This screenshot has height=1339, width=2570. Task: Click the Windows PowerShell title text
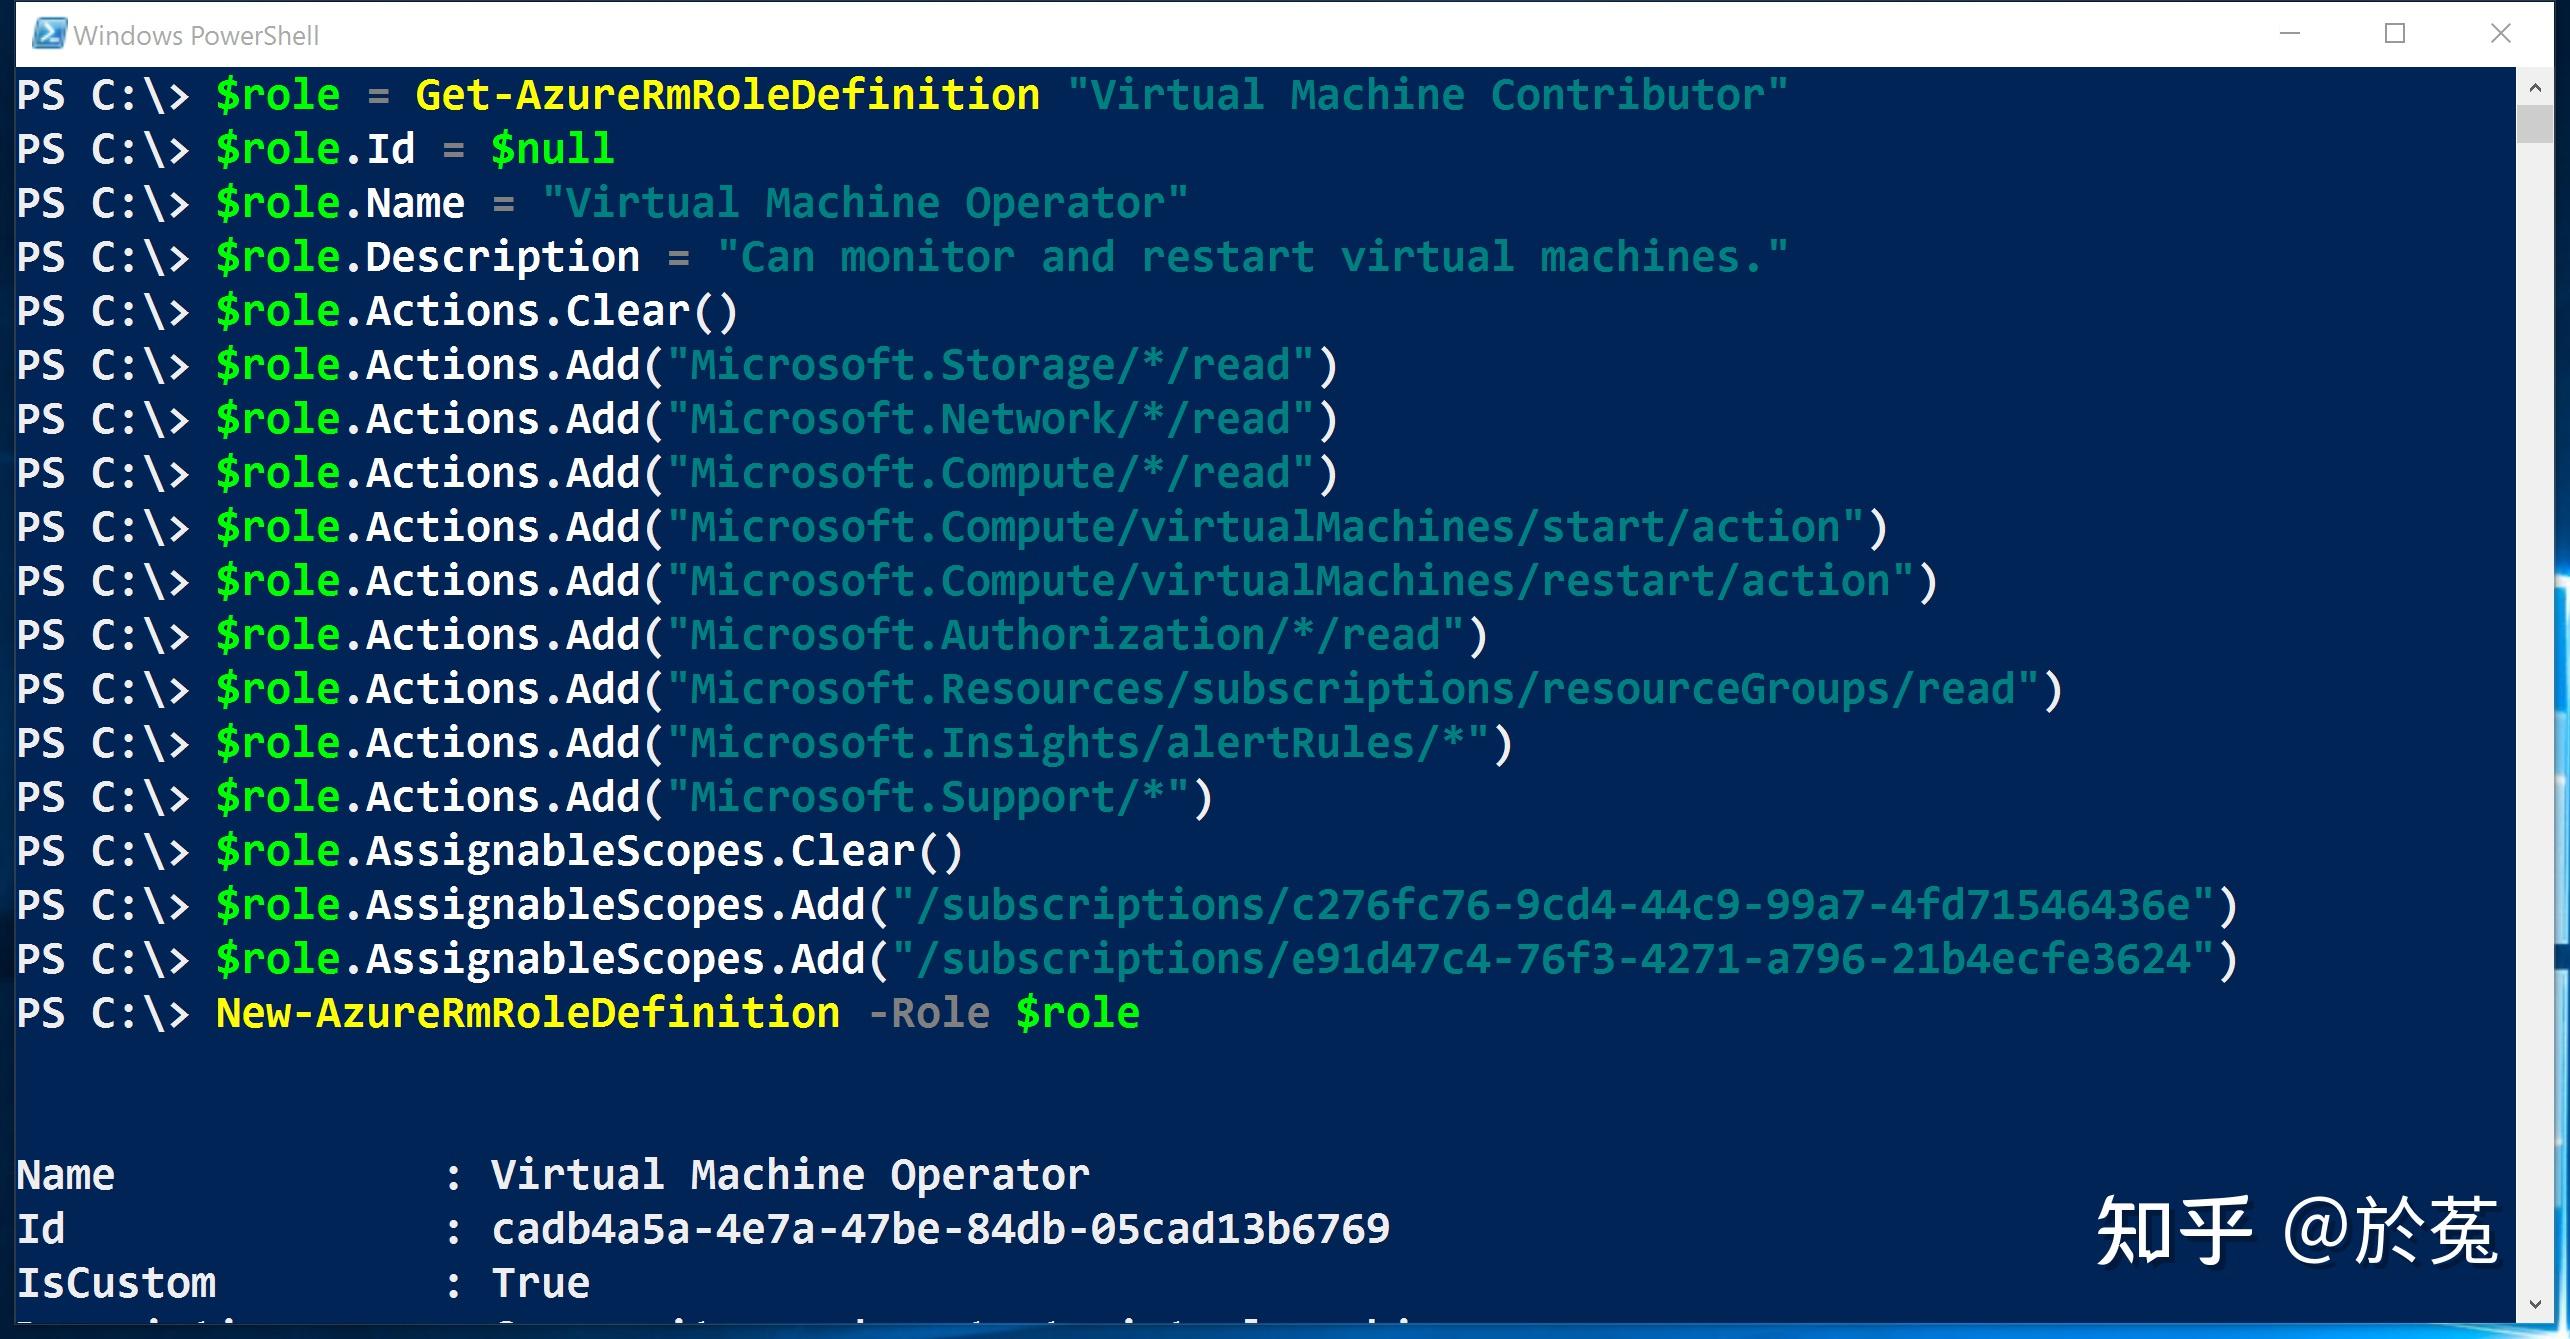[x=196, y=36]
